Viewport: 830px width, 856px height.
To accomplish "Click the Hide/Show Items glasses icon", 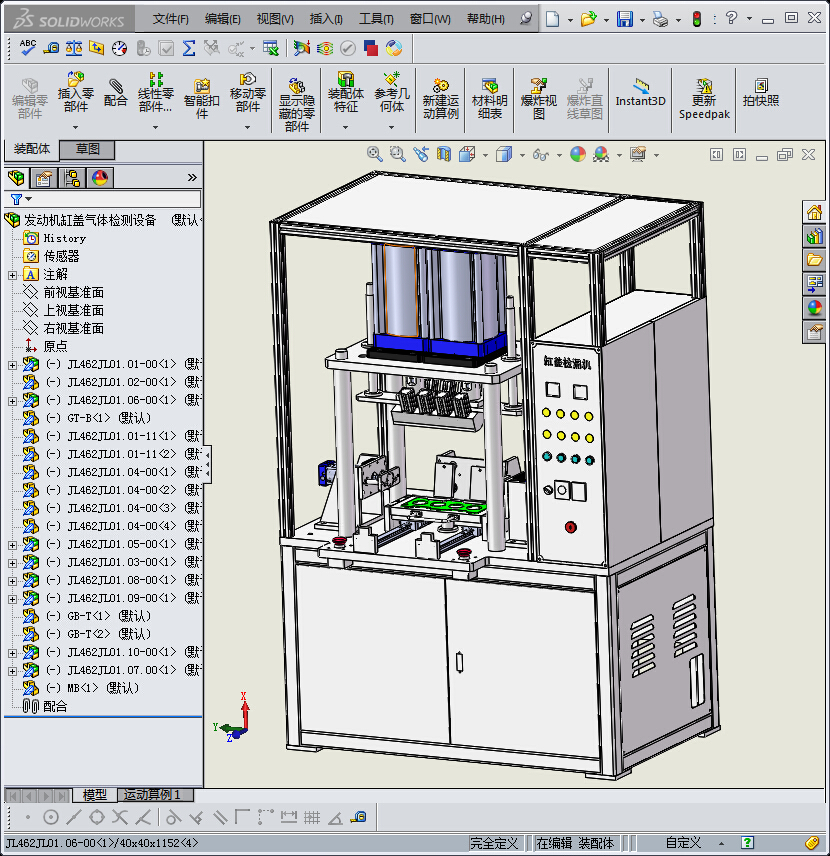I will [541, 155].
